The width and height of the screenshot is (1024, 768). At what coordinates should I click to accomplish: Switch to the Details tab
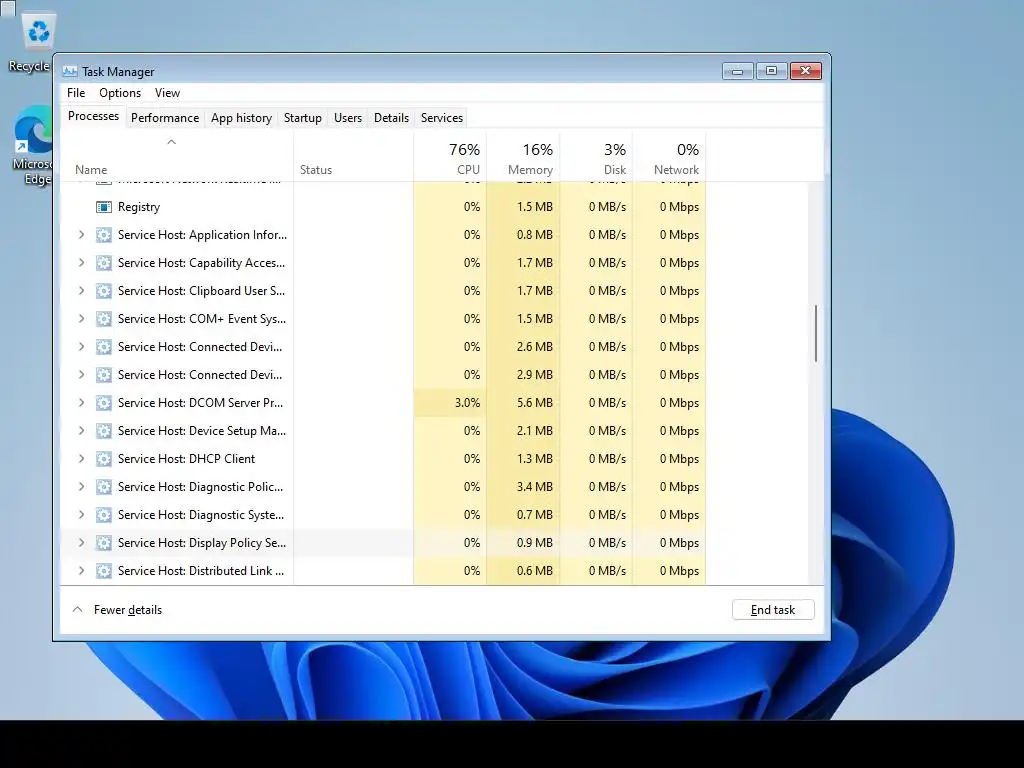point(391,118)
